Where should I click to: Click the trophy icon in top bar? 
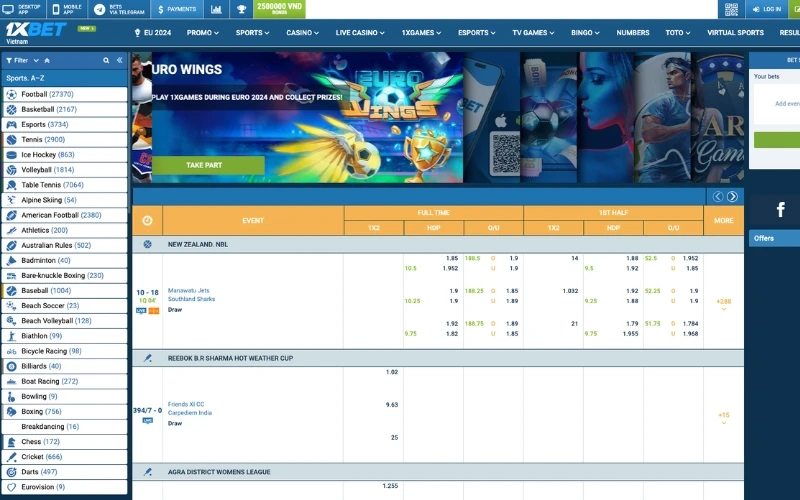click(241, 9)
